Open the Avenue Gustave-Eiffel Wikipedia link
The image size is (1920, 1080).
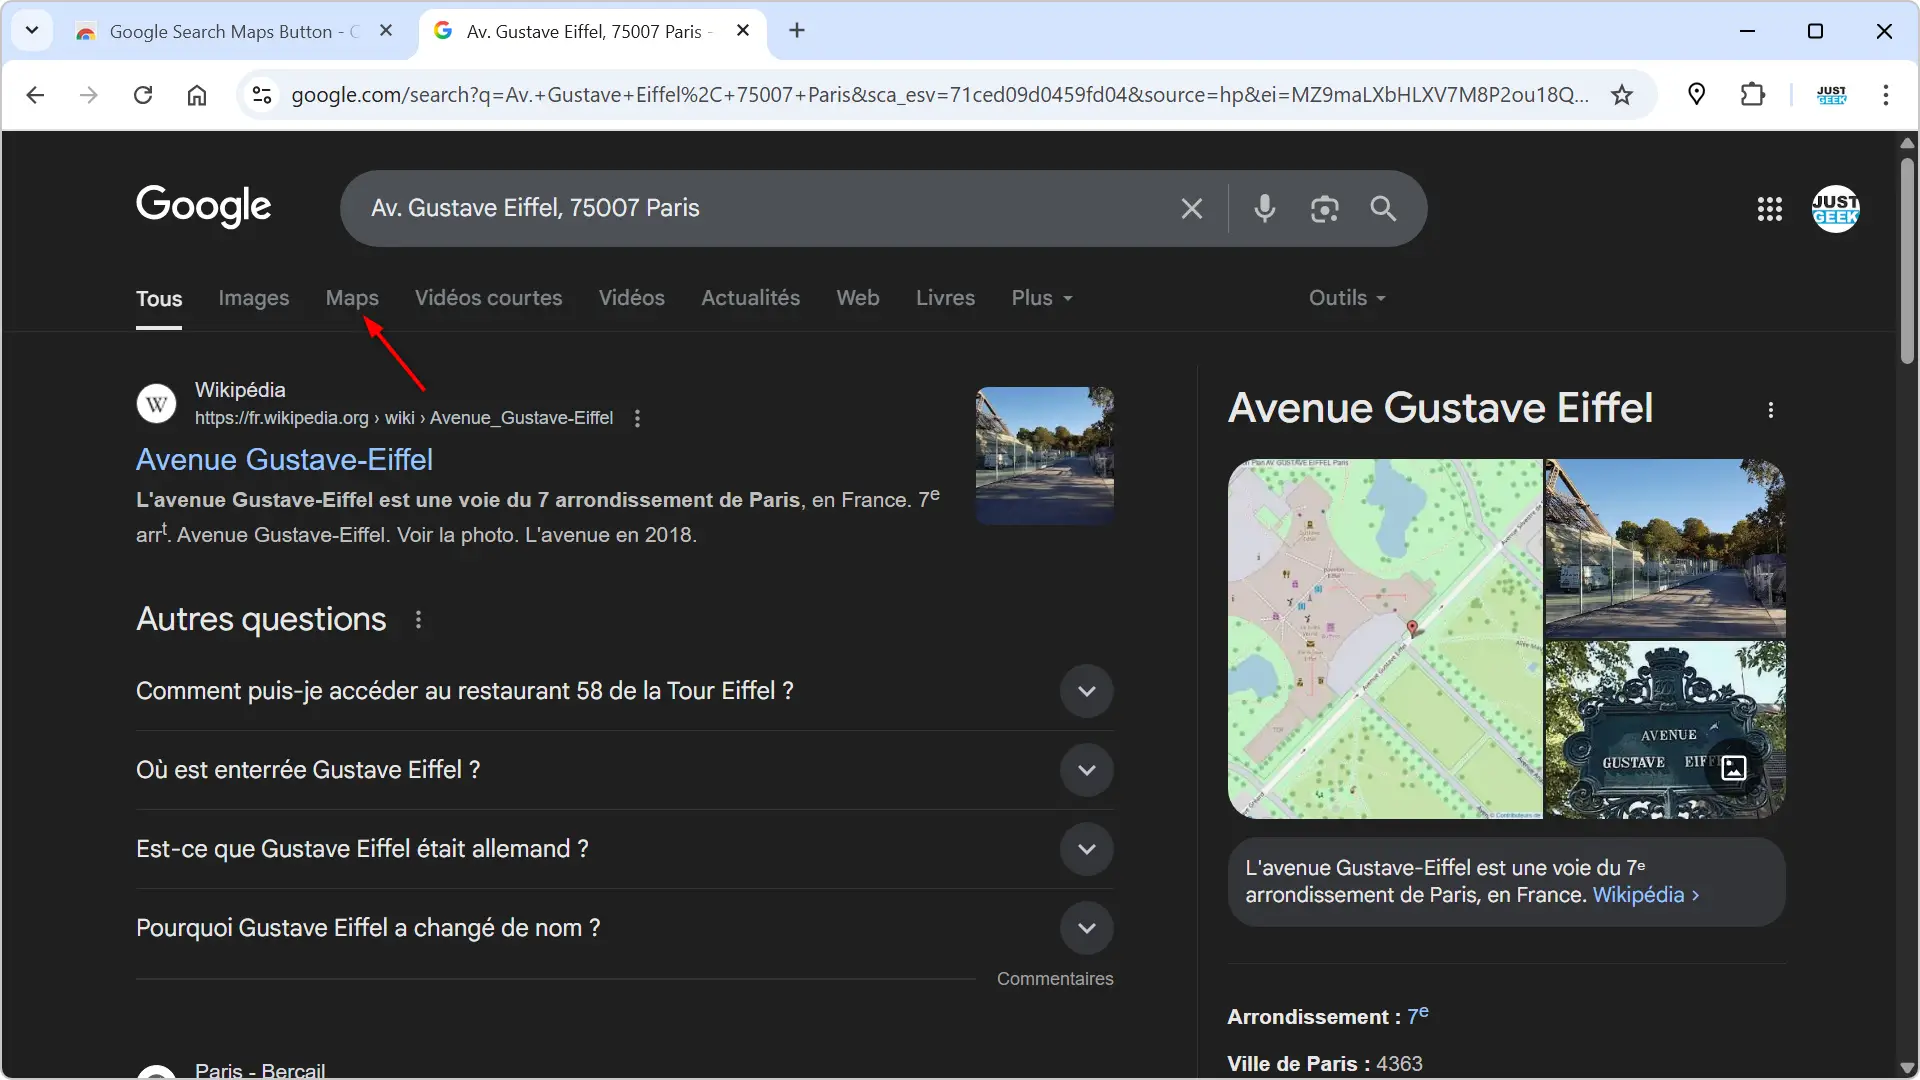click(284, 460)
